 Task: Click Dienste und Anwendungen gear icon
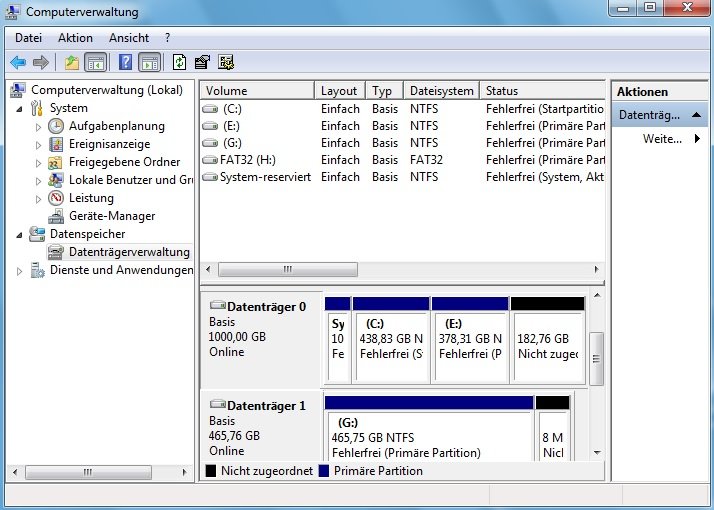(x=37, y=270)
